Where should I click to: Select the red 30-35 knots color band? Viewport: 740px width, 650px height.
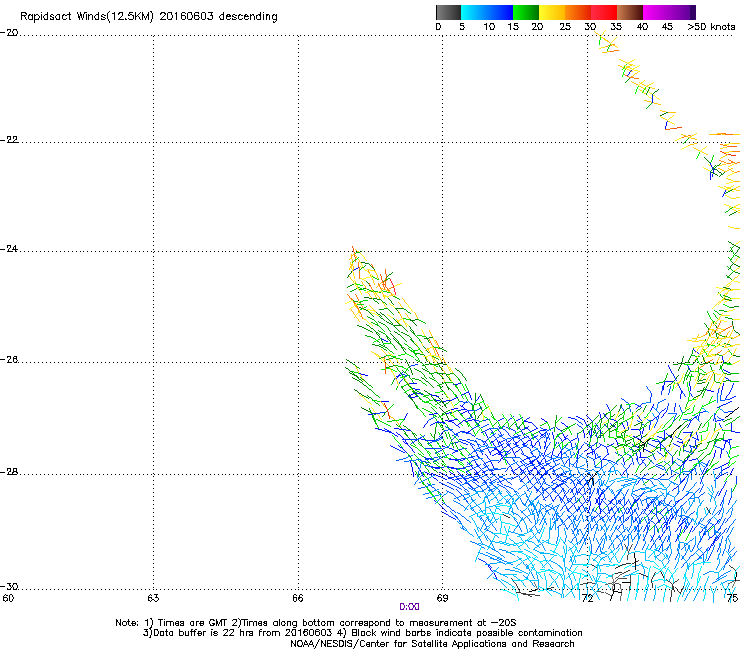pyautogui.click(x=604, y=12)
